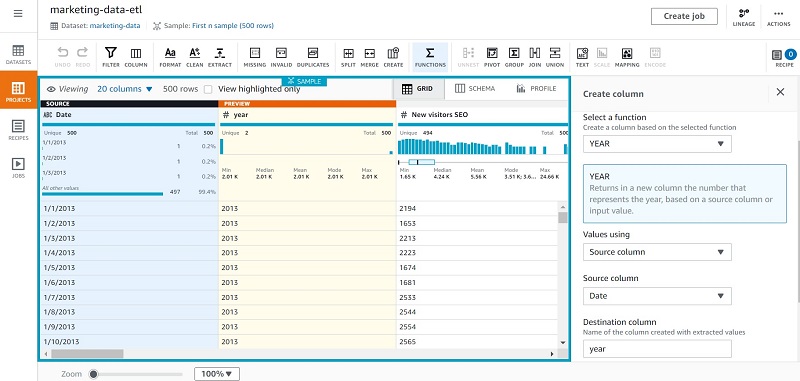Viewport: 800px width, 381px height.
Task: Expand the 20 columns viewing dropdown
Action: pos(124,89)
